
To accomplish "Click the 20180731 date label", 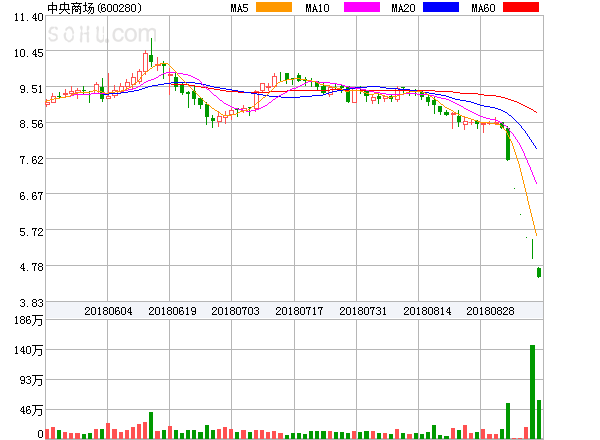I will [363, 311].
